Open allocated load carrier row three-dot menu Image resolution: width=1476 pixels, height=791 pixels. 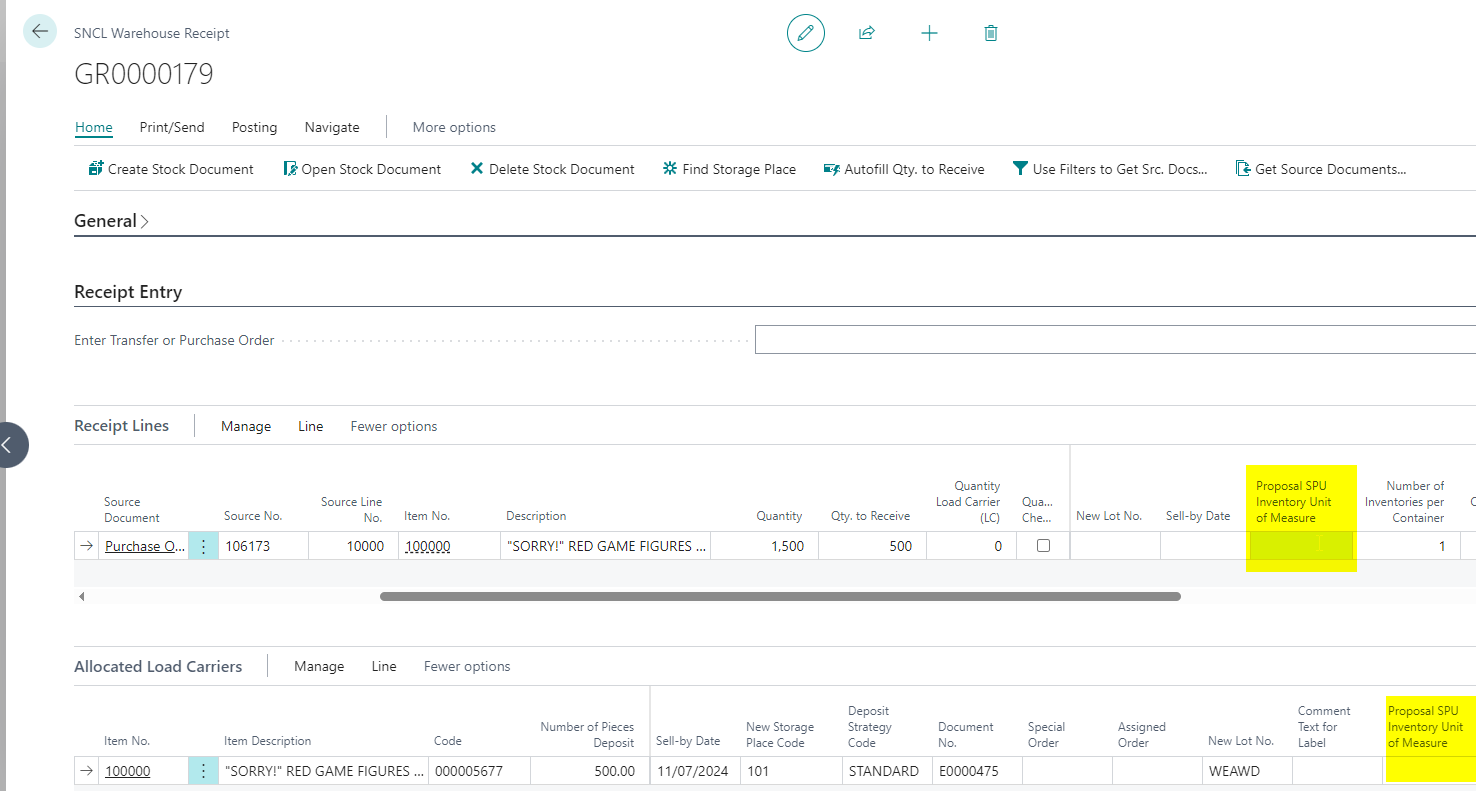(x=203, y=771)
